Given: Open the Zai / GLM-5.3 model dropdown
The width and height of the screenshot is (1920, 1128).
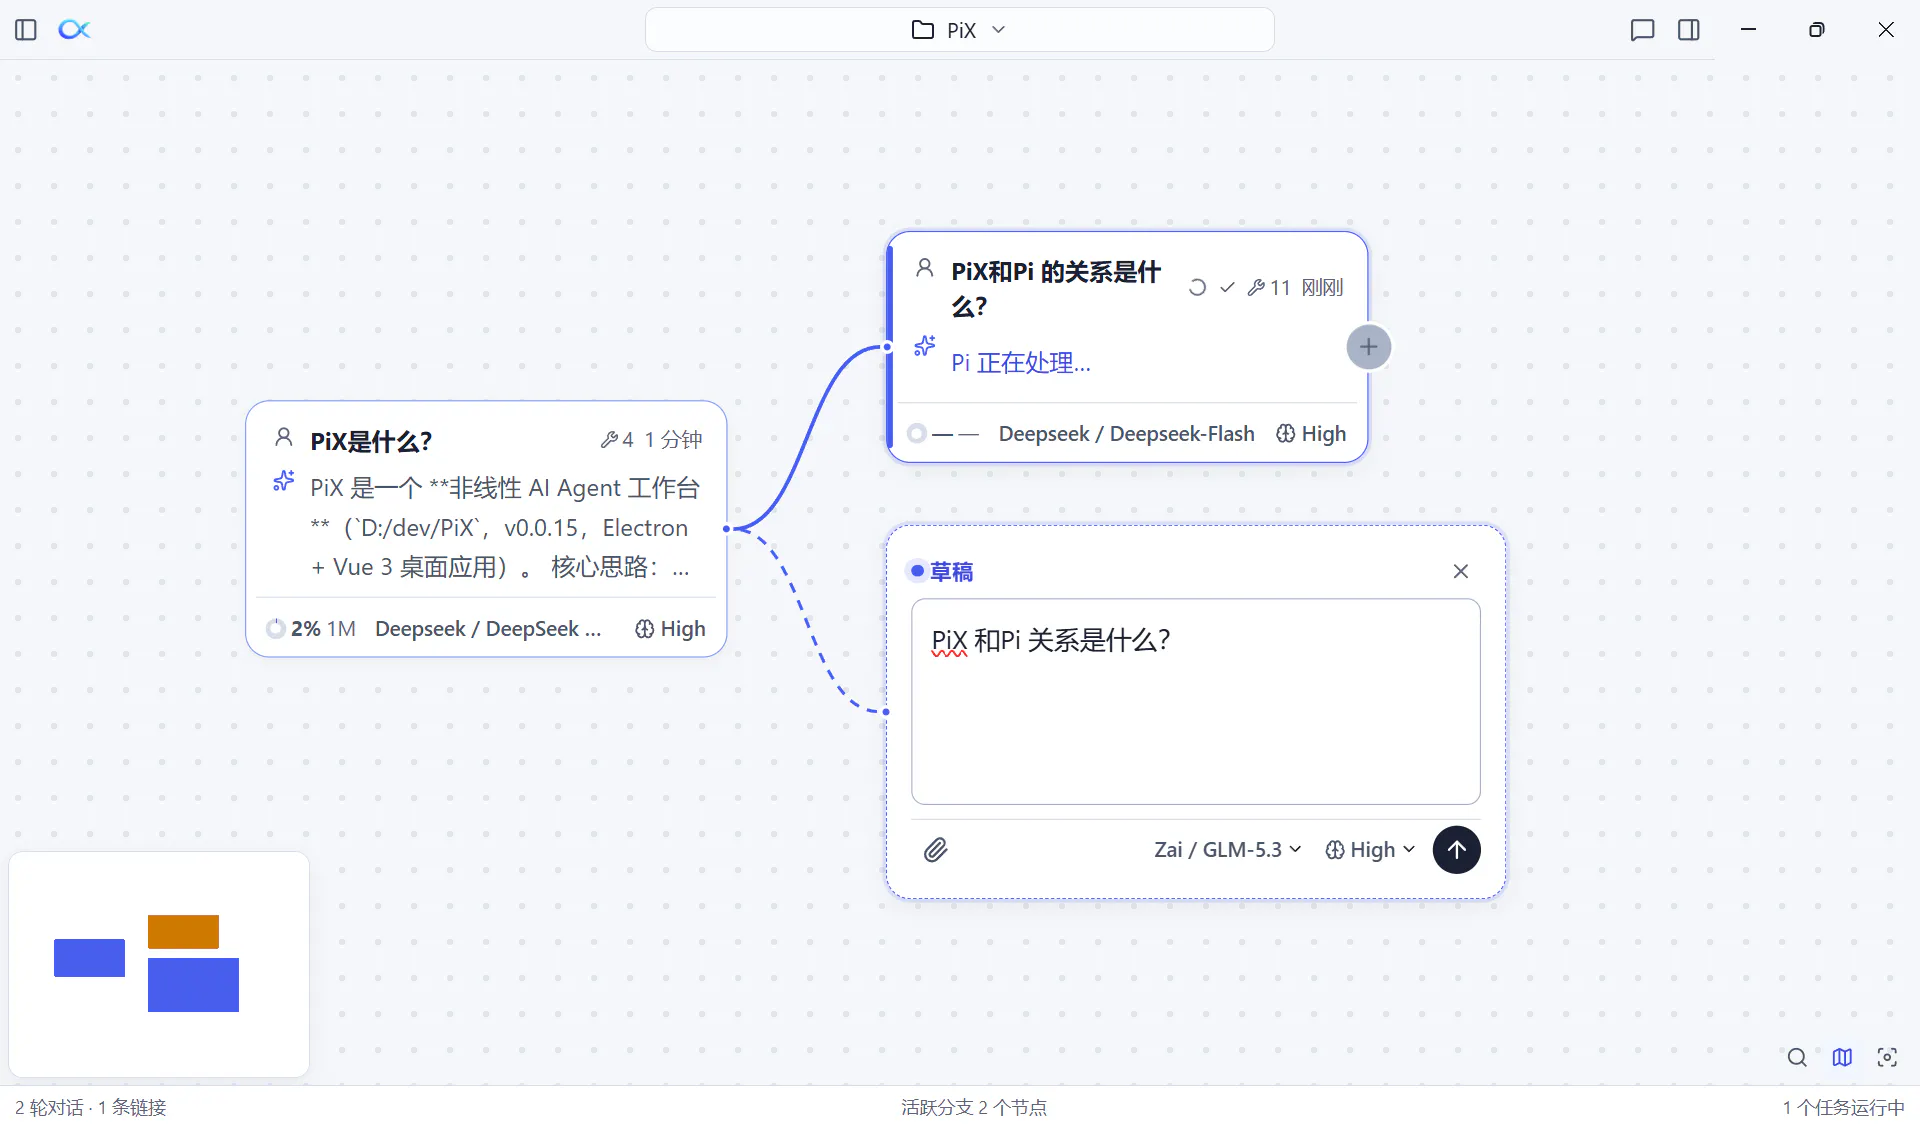Looking at the screenshot, I should point(1228,850).
